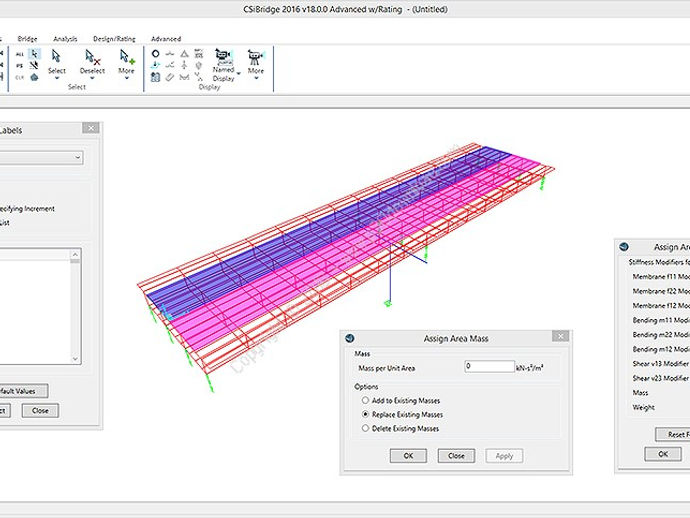
Task: Click the CLR clear selection icon
Action: click(19, 77)
